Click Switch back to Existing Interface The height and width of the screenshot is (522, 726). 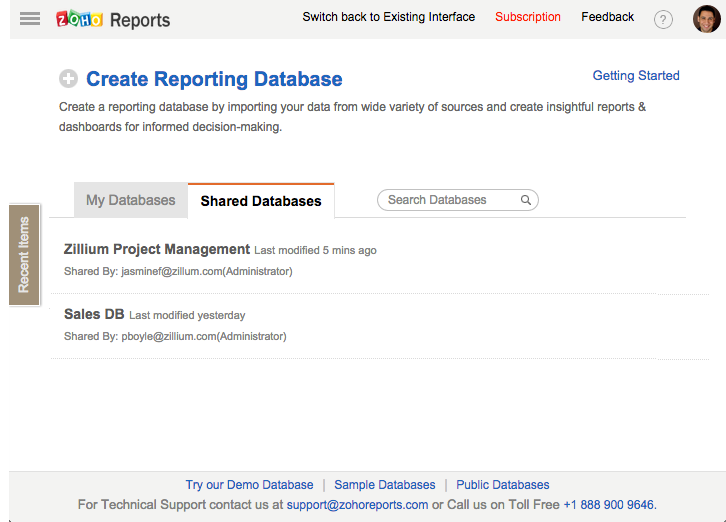(x=388, y=17)
